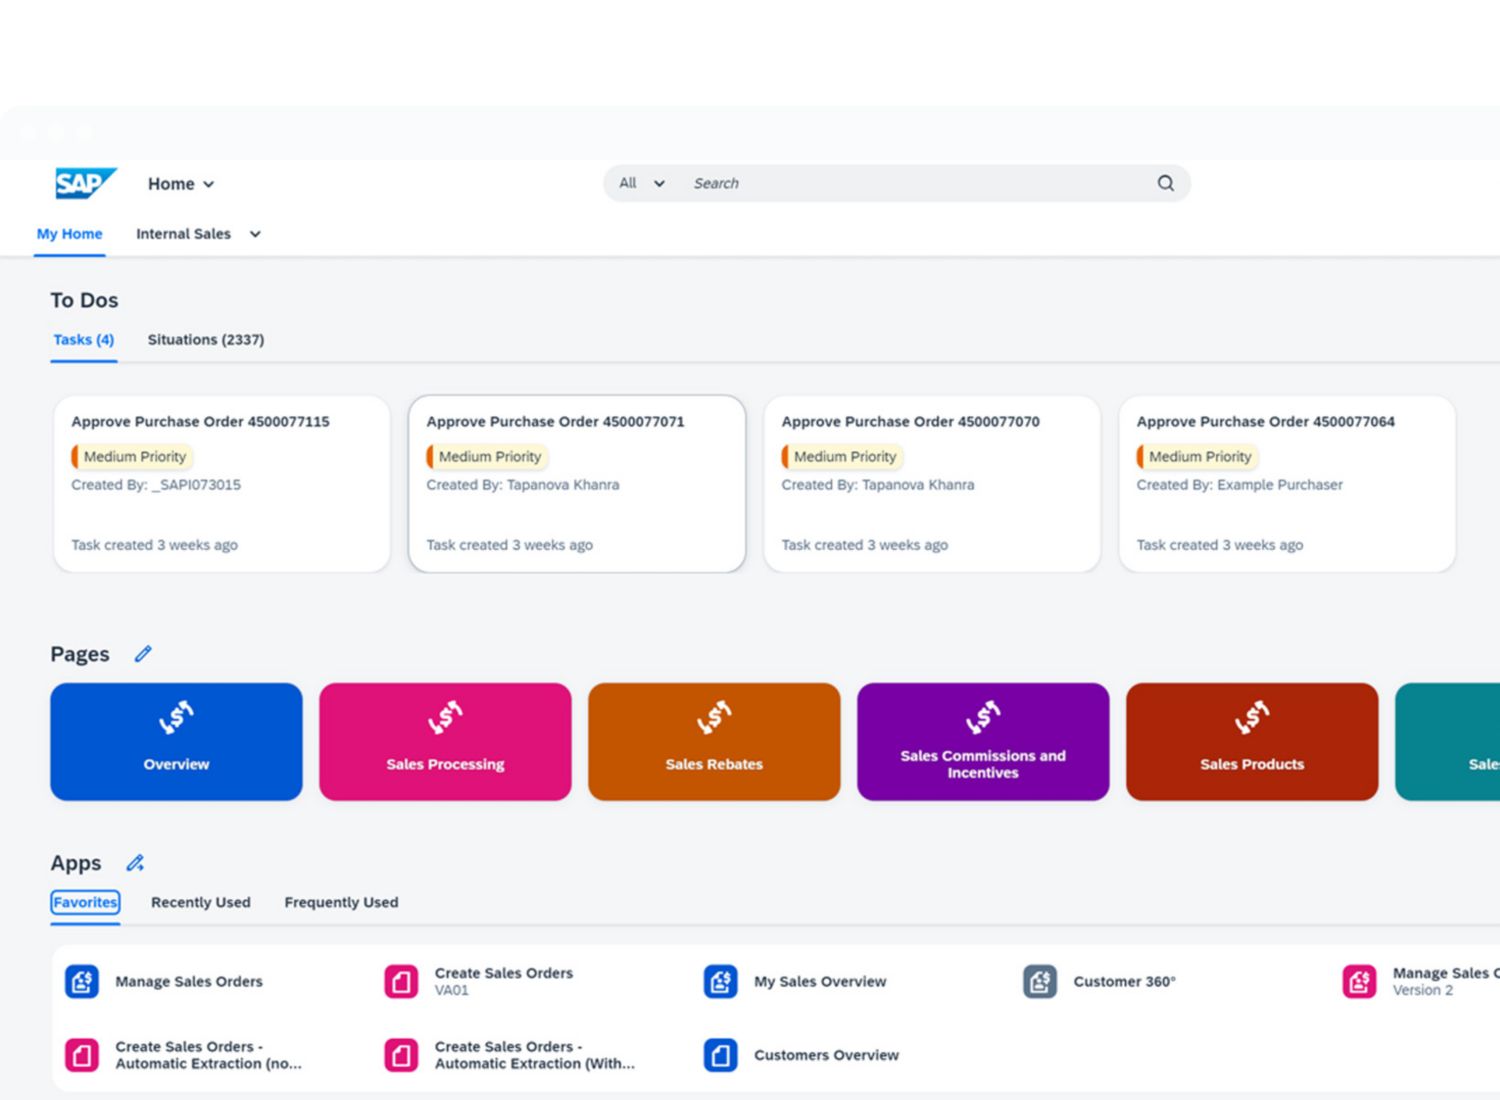The height and width of the screenshot is (1100, 1500).
Task: Open the All search scope dropdown
Action: pyautogui.click(x=641, y=183)
